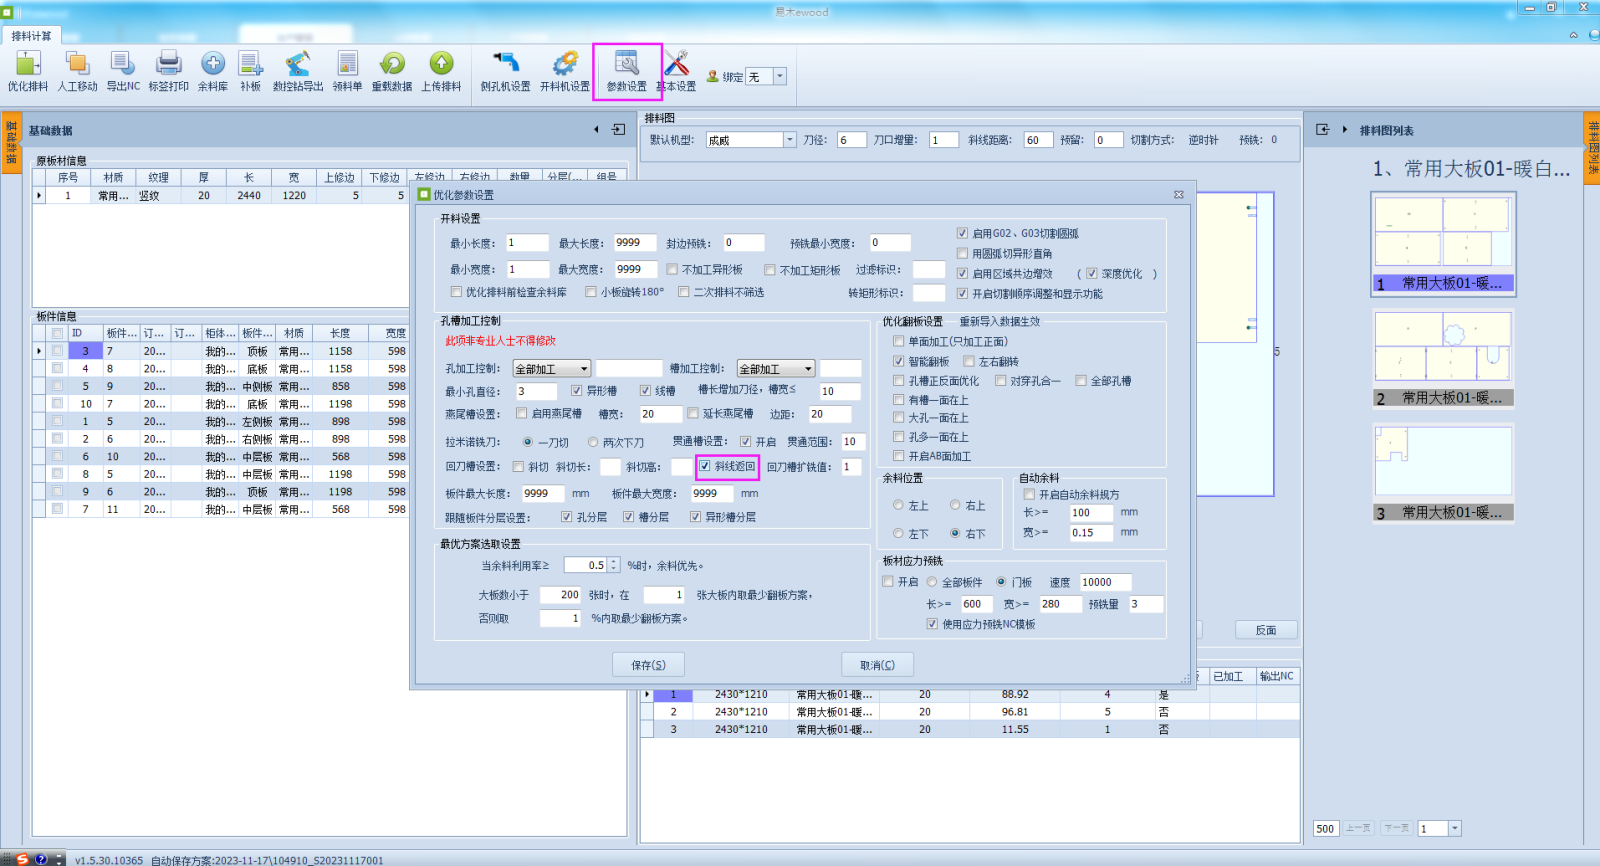1600x866 pixels.
Task: Click the 上传排料 upload icon
Action: click(x=441, y=64)
